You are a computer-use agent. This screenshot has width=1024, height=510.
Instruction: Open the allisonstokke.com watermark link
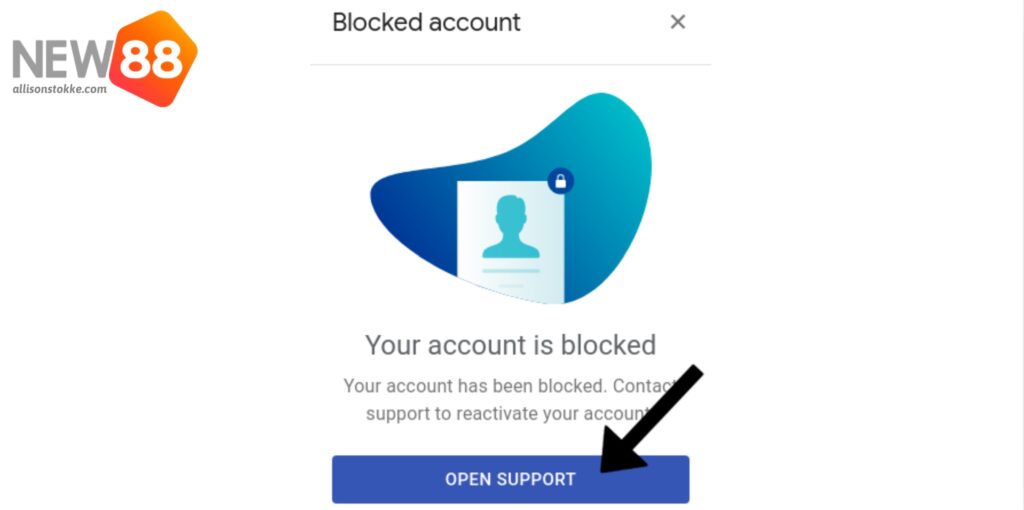pos(59,89)
